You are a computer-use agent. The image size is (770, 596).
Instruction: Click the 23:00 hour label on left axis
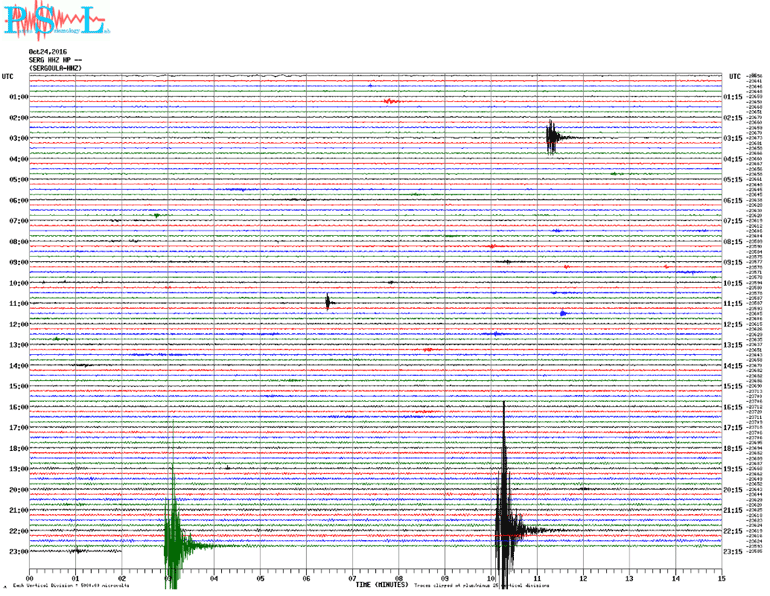(x=18, y=551)
